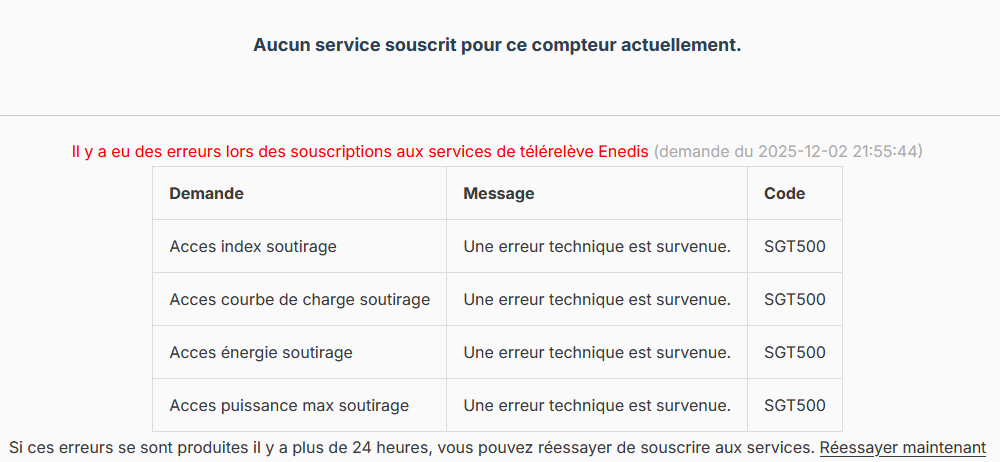Image resolution: width=1000 pixels, height=462 pixels.
Task: Click the red Enedis subscription error text
Action: (360, 152)
